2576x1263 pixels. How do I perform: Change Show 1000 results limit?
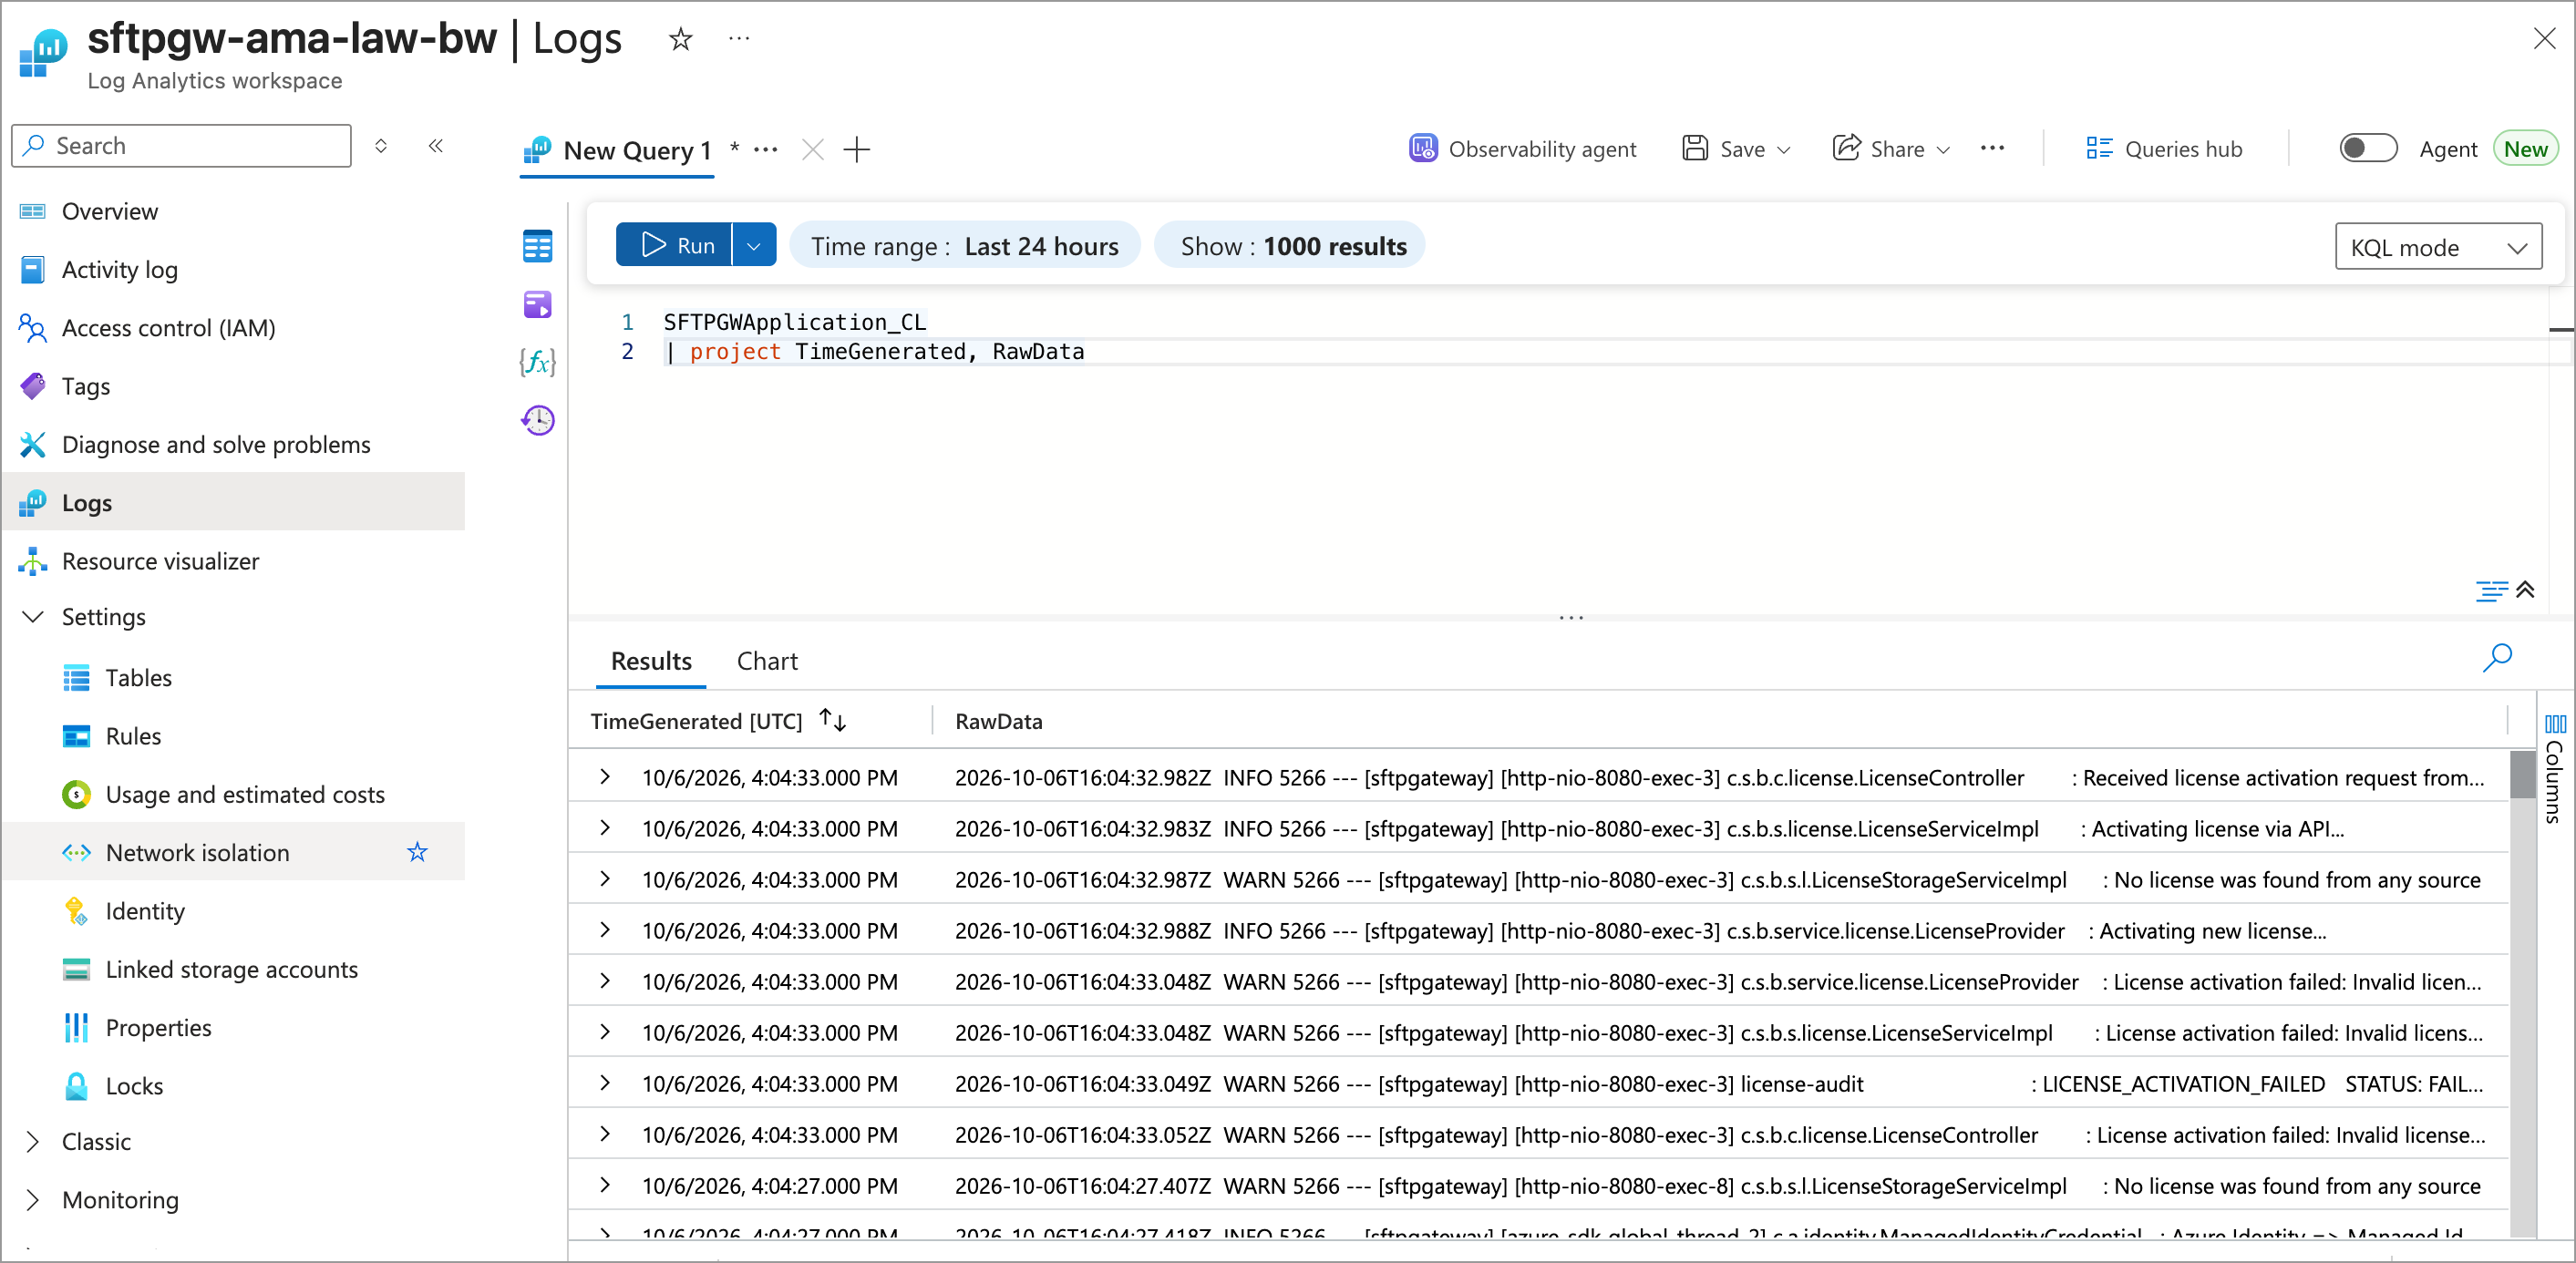click(1292, 246)
